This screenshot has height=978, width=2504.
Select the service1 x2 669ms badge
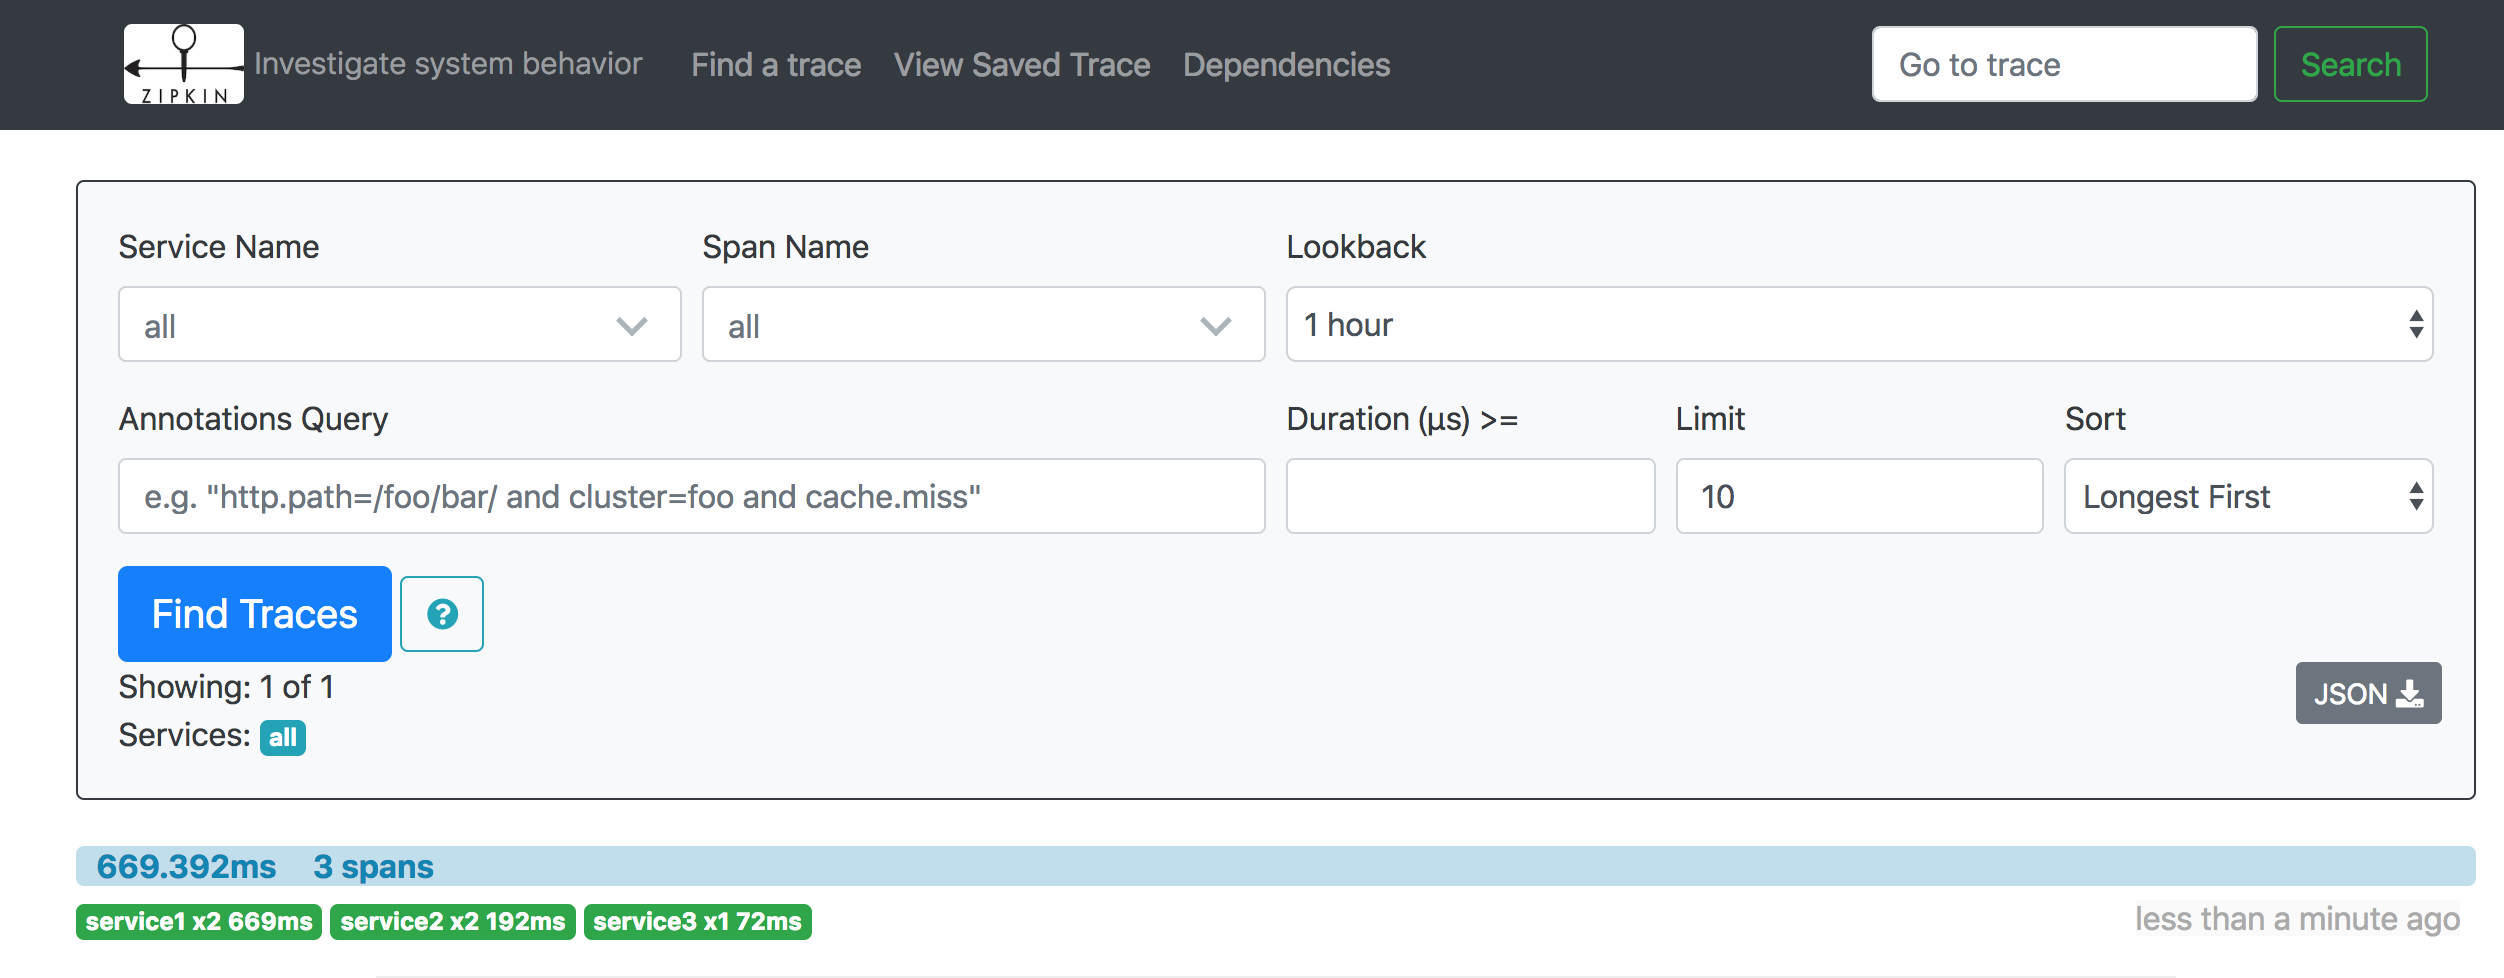click(199, 922)
